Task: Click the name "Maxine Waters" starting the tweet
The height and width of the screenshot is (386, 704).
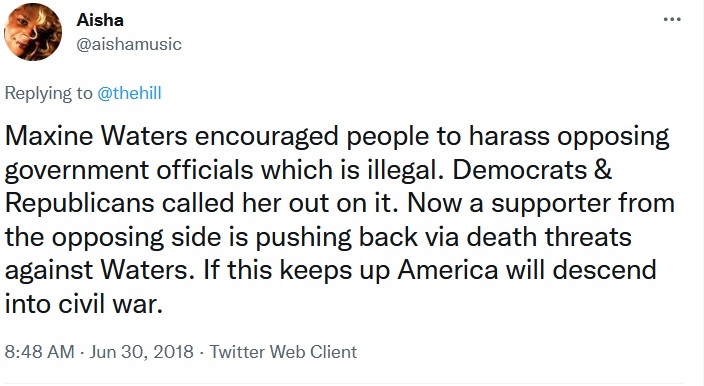Action: click(x=96, y=136)
